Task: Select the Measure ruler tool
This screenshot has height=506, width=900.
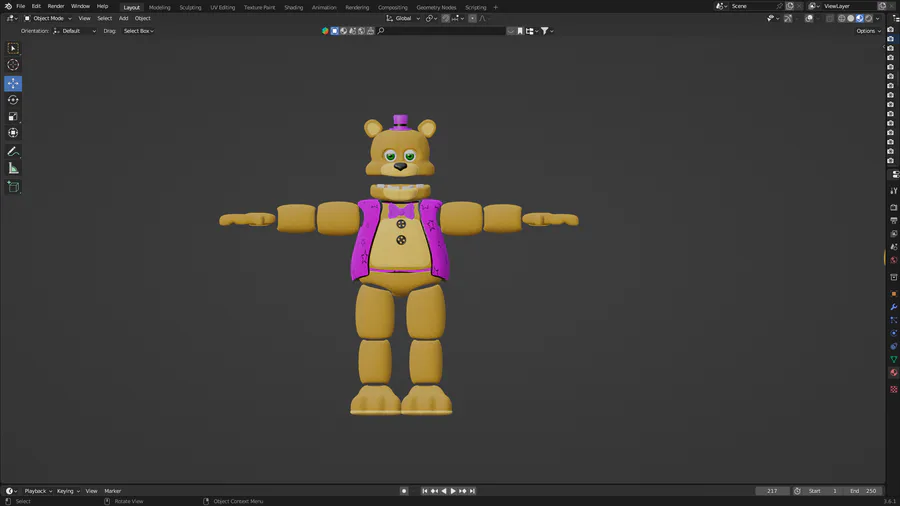Action: pyautogui.click(x=13, y=168)
